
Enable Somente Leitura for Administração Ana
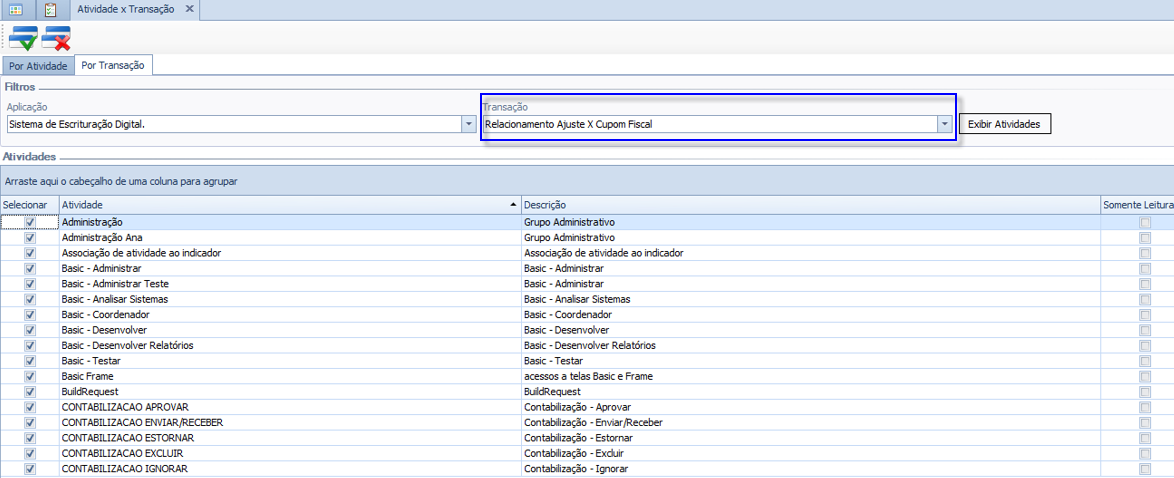click(x=1145, y=238)
